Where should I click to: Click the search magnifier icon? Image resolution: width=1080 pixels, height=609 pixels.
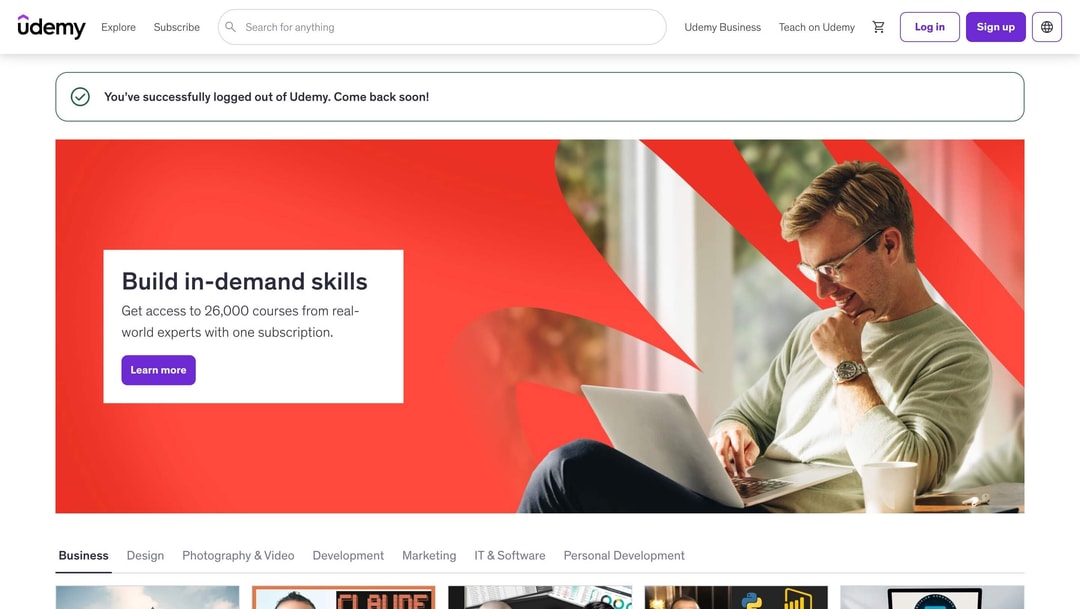click(x=231, y=27)
